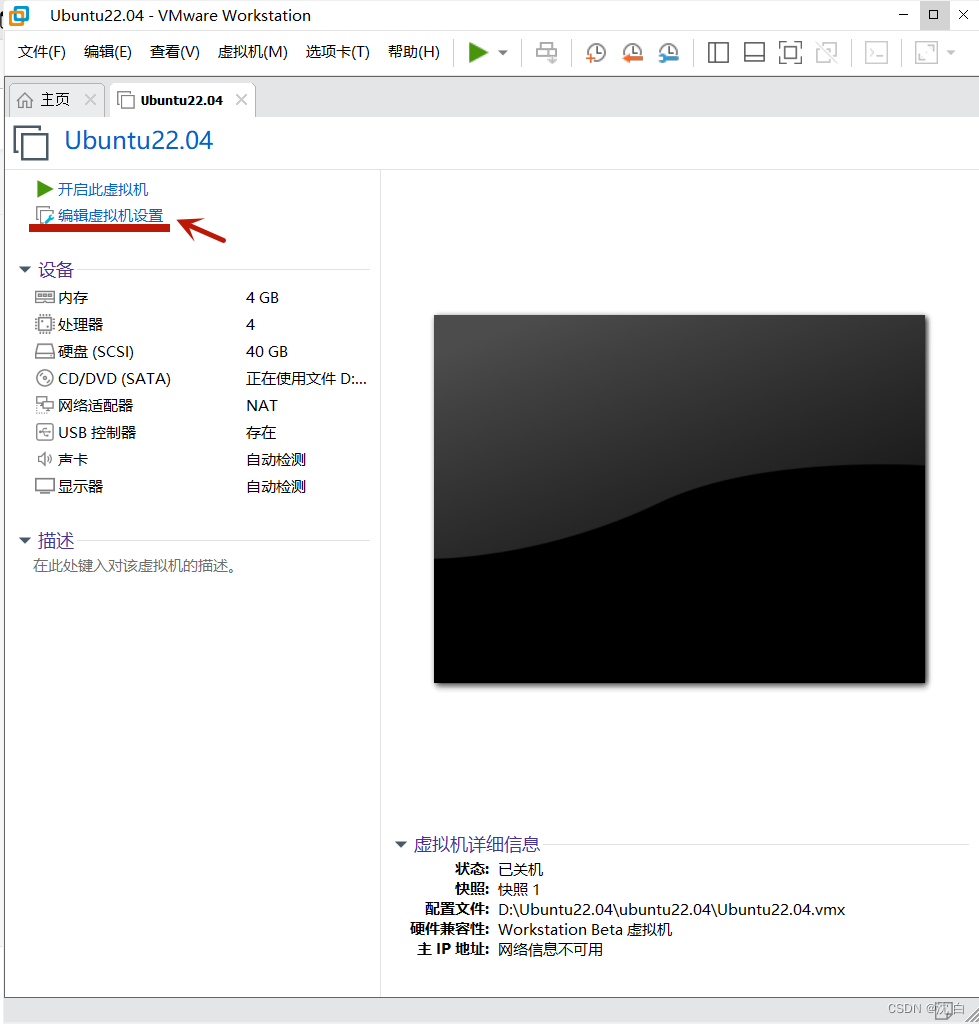Viewport: 979px width, 1024px height.
Task: Click the 显示器 monitor icon
Action: (44, 487)
